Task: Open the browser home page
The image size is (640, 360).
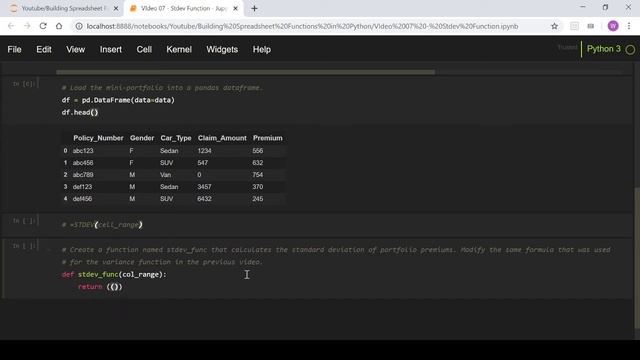Action: [x=59, y=26]
